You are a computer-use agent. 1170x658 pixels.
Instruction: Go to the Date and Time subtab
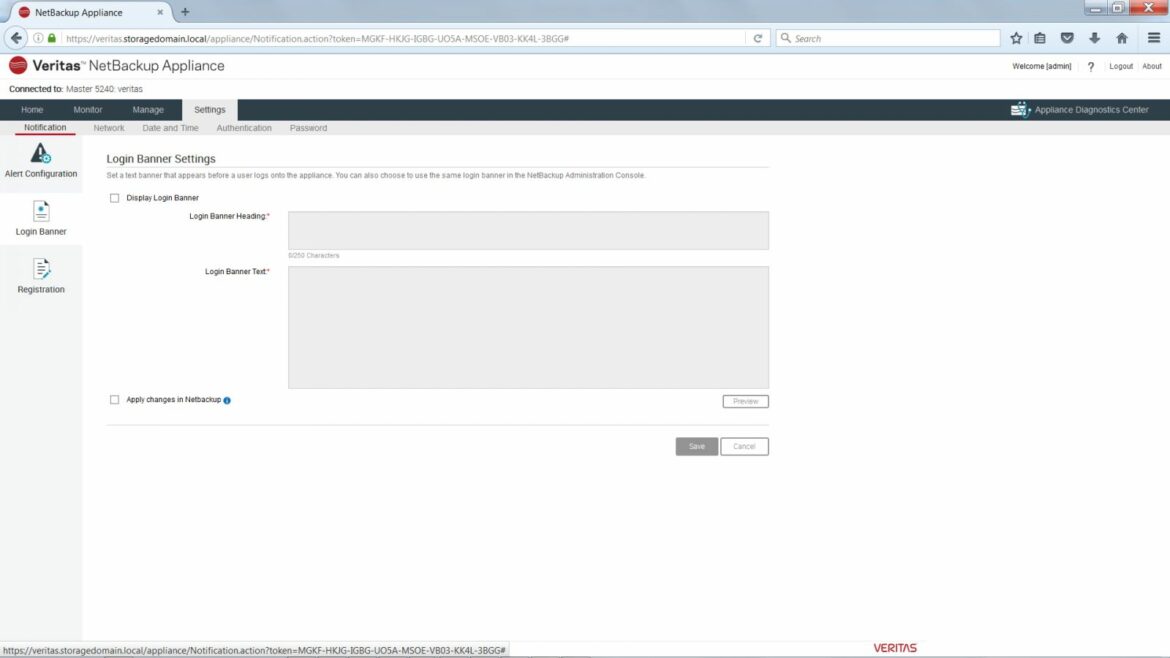pos(170,128)
